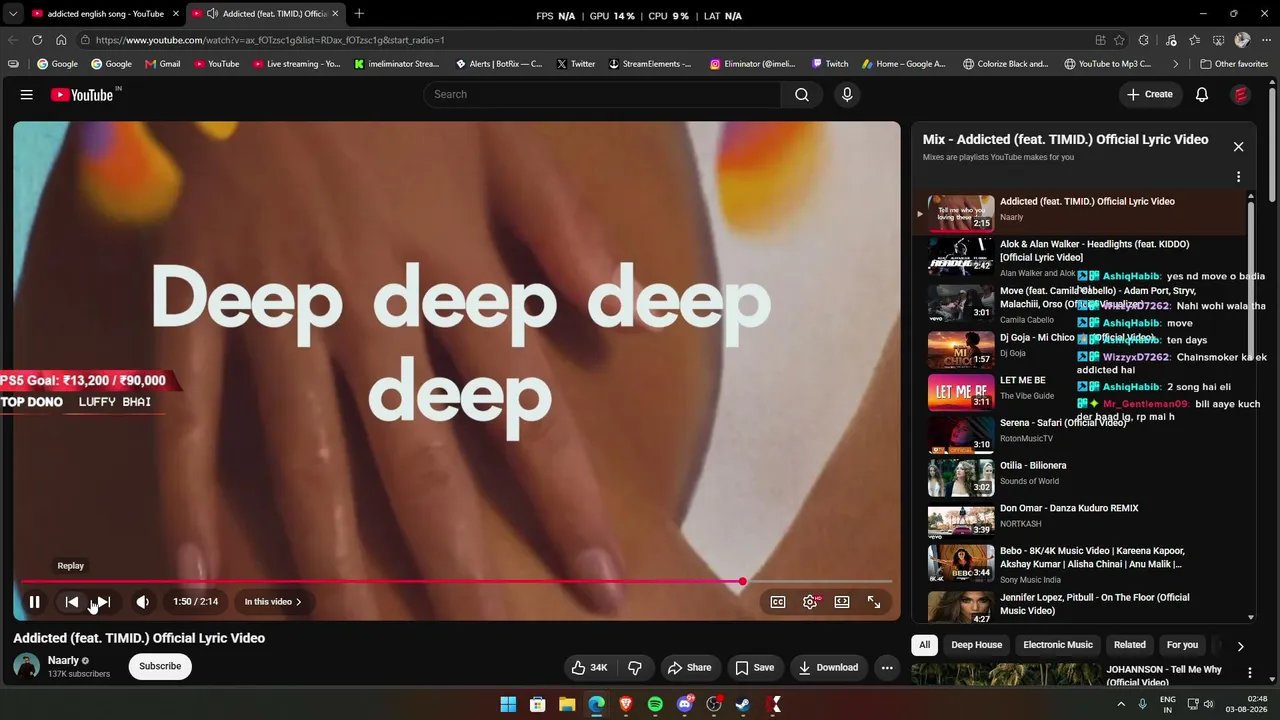Image resolution: width=1280 pixels, height=720 pixels.
Task: Open Brave browser from the taskbar
Action: click(x=626, y=705)
